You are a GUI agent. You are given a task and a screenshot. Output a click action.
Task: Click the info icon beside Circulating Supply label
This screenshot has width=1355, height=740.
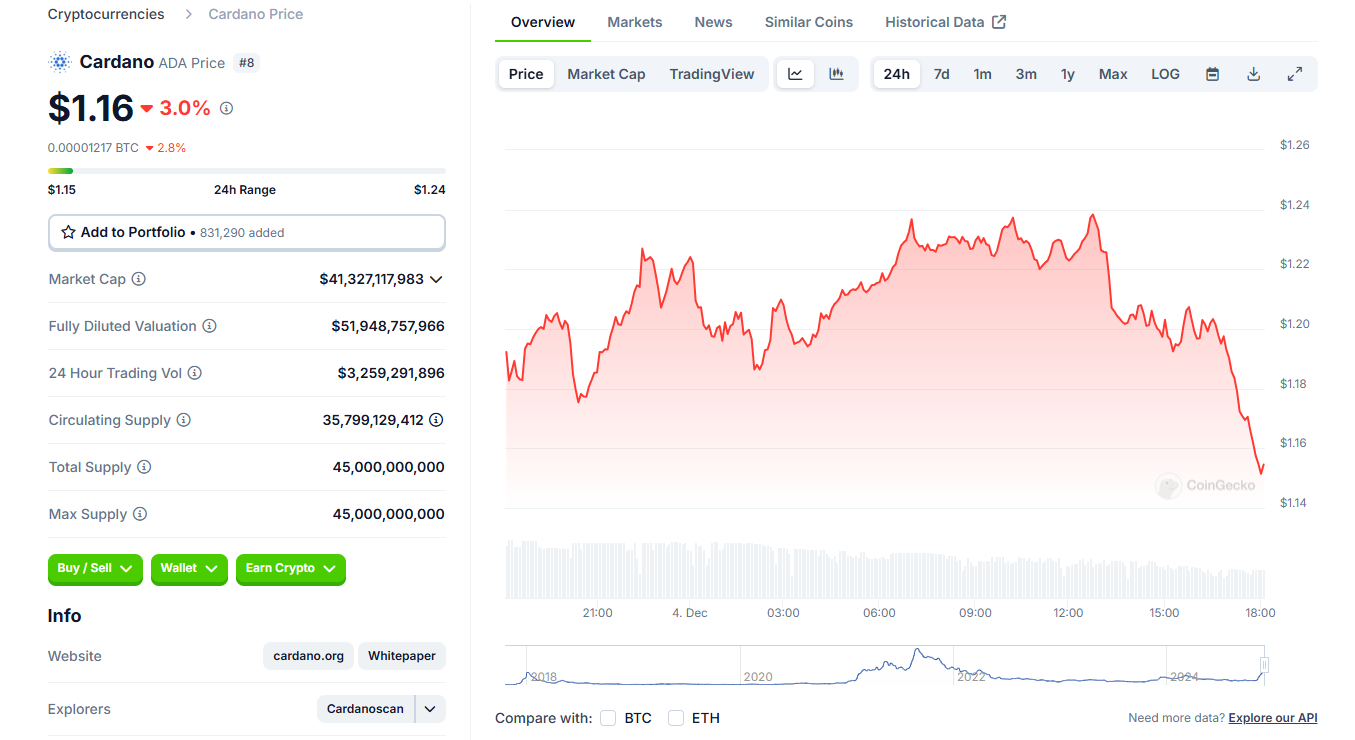pos(184,420)
